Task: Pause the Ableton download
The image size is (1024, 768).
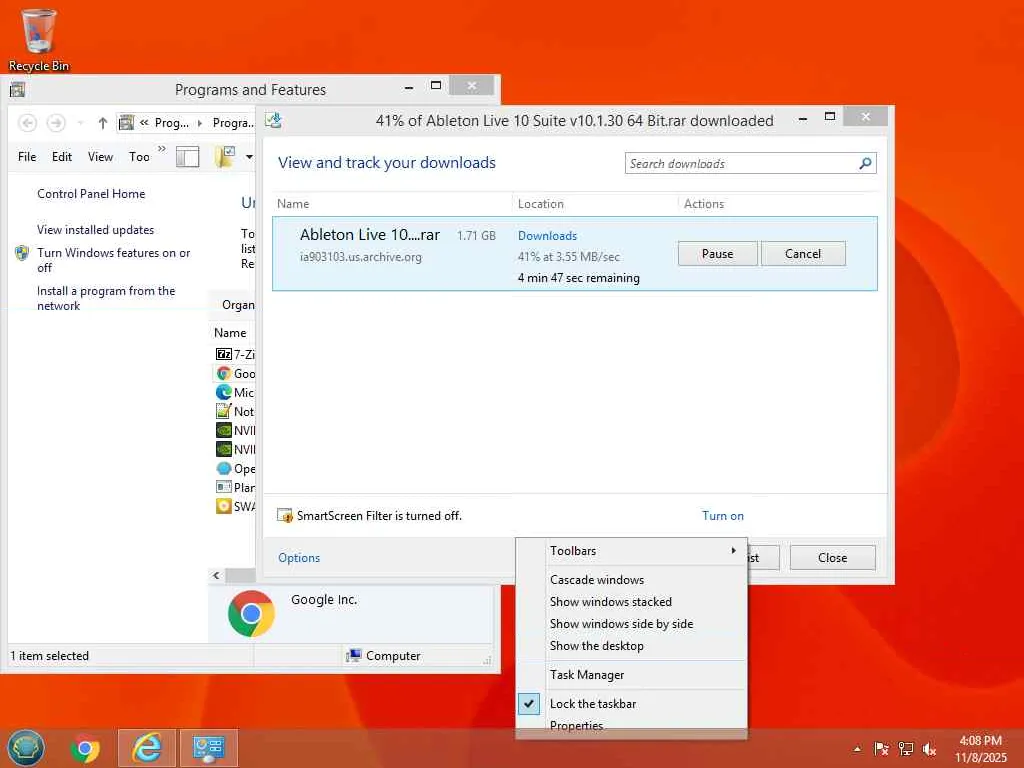Action: pos(718,253)
